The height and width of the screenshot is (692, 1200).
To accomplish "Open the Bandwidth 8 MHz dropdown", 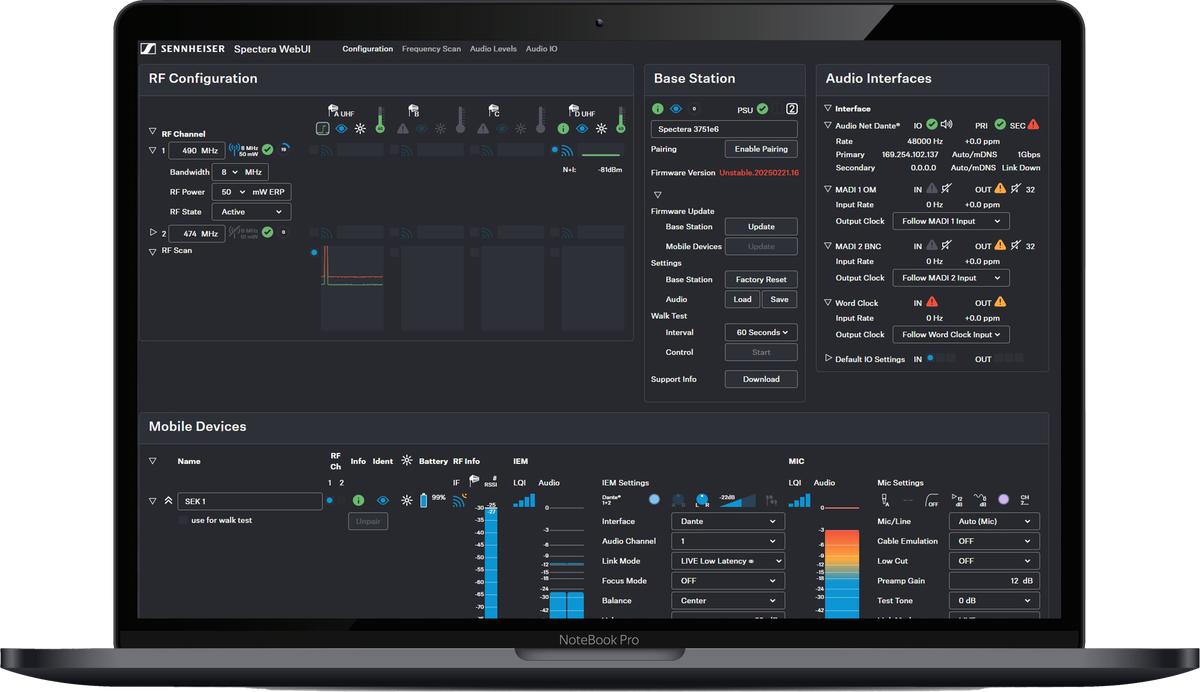I will (240, 172).
